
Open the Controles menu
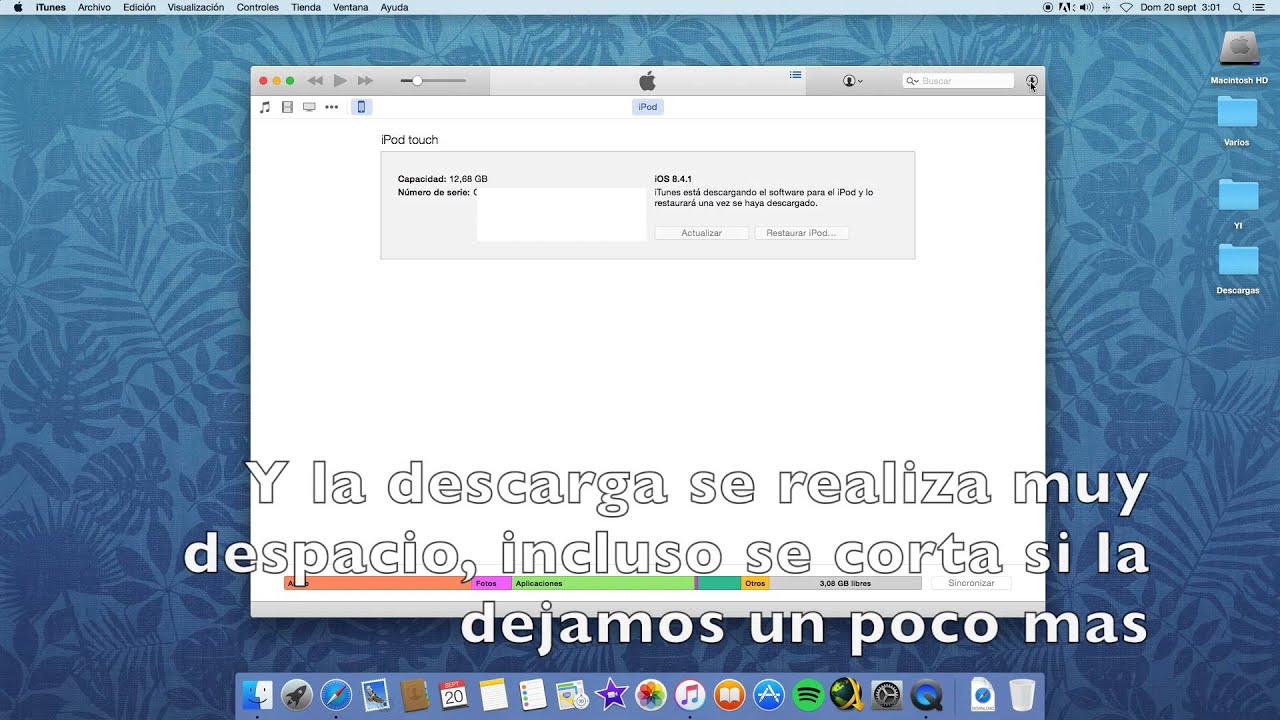pos(258,7)
